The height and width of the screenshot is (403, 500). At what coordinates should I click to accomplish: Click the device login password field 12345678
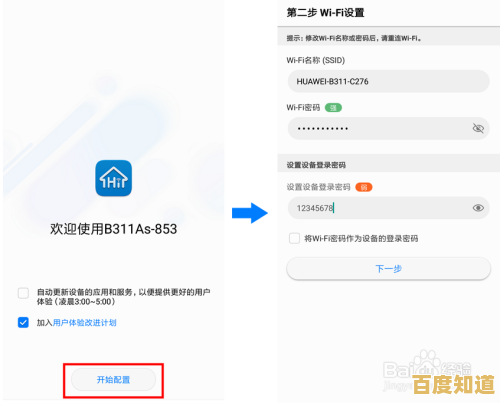coord(388,208)
